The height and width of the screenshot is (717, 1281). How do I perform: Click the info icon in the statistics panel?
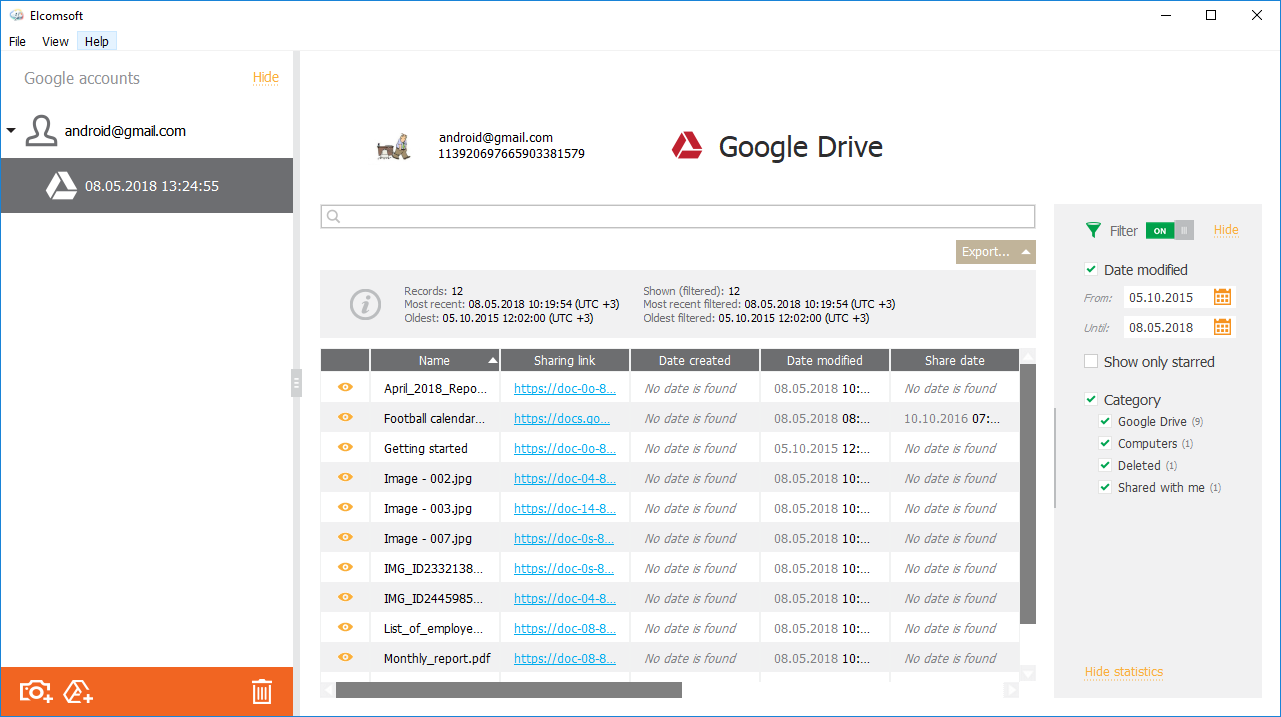click(365, 305)
